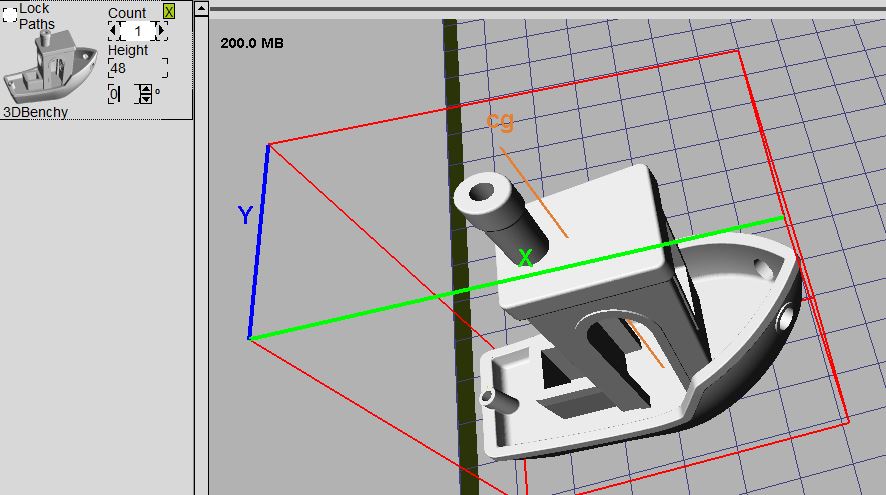The image size is (886, 495).
Task: Click the Count value field showing 1
Action: tap(137, 31)
